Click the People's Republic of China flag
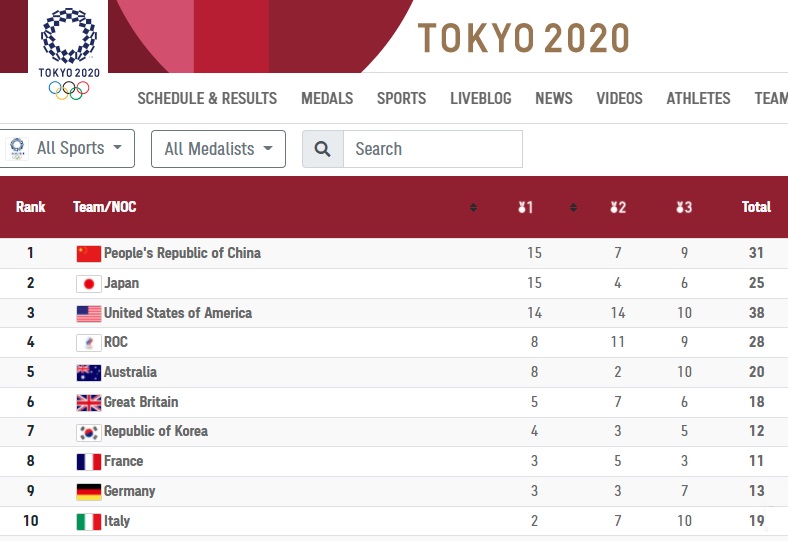 [x=88, y=254]
